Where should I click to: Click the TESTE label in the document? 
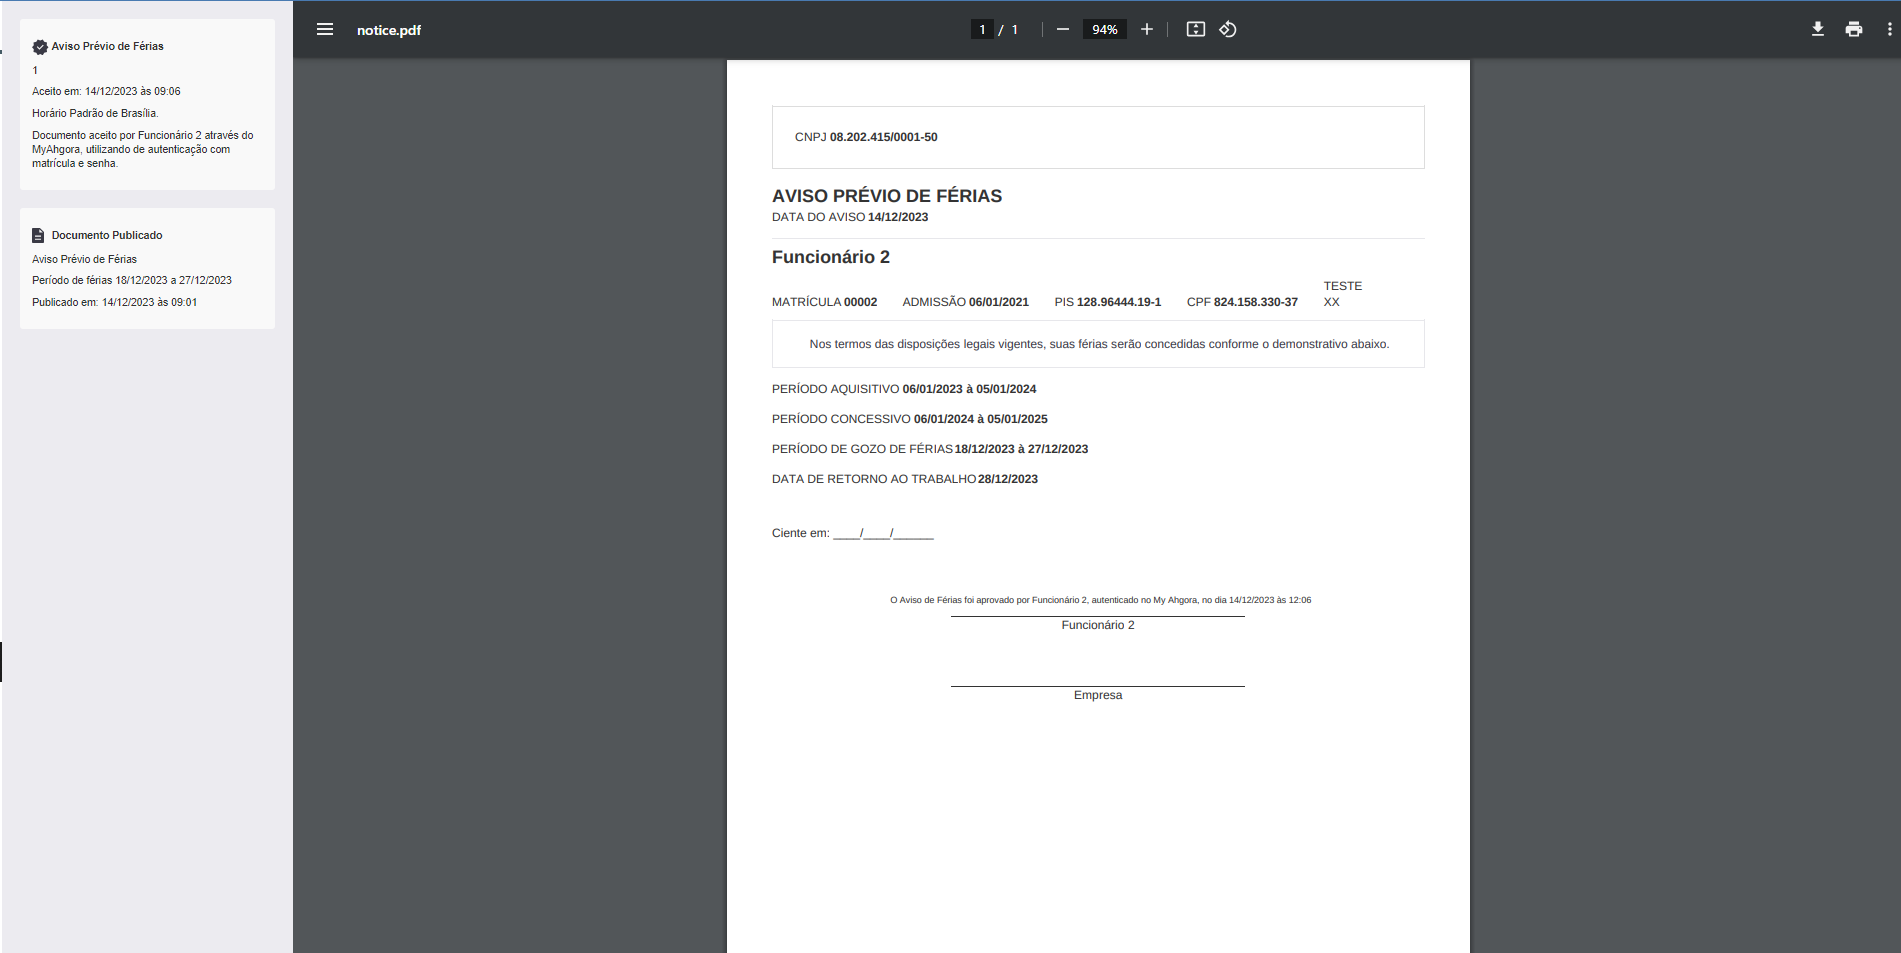(x=1343, y=286)
